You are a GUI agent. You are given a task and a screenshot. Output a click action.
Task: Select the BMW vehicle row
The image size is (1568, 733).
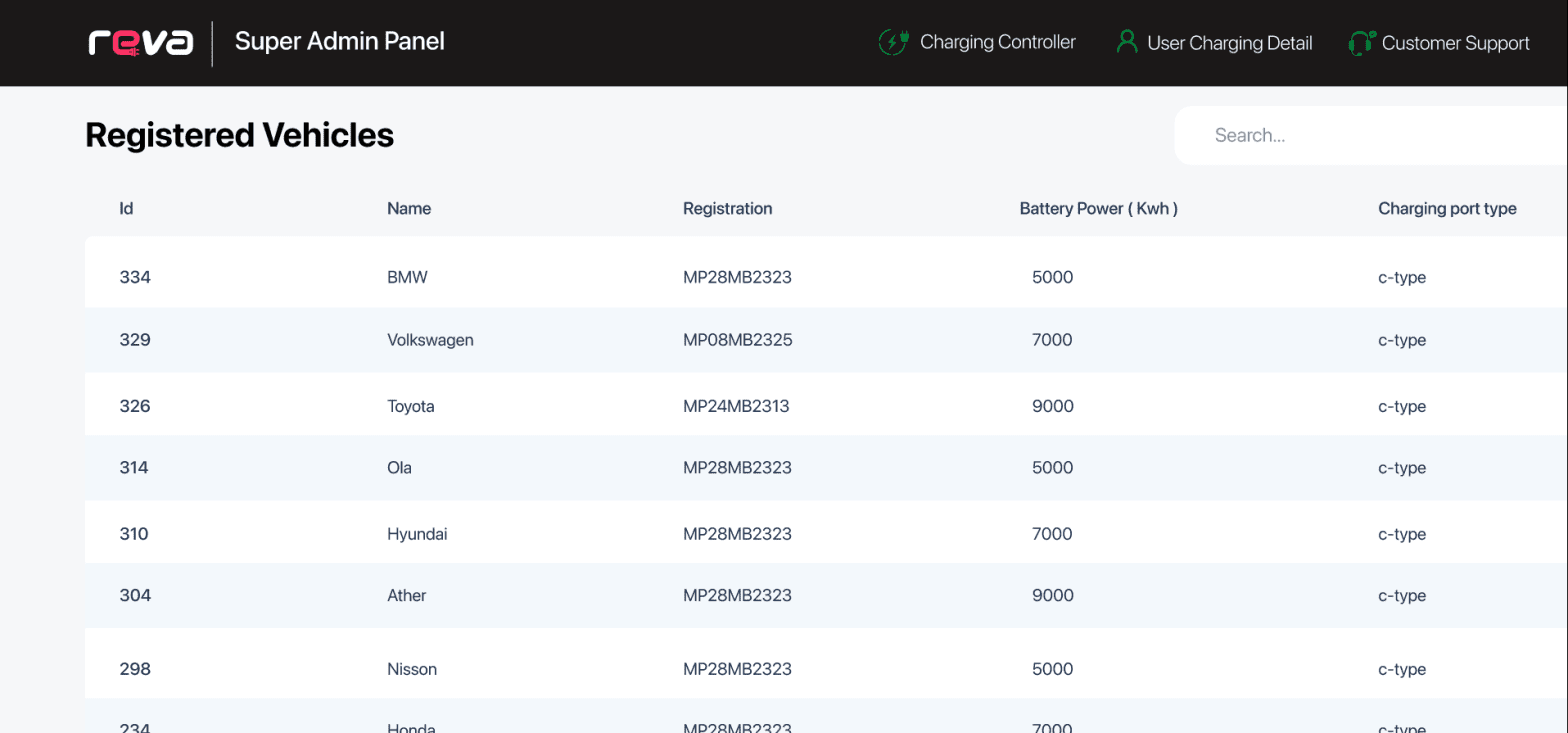407,278
